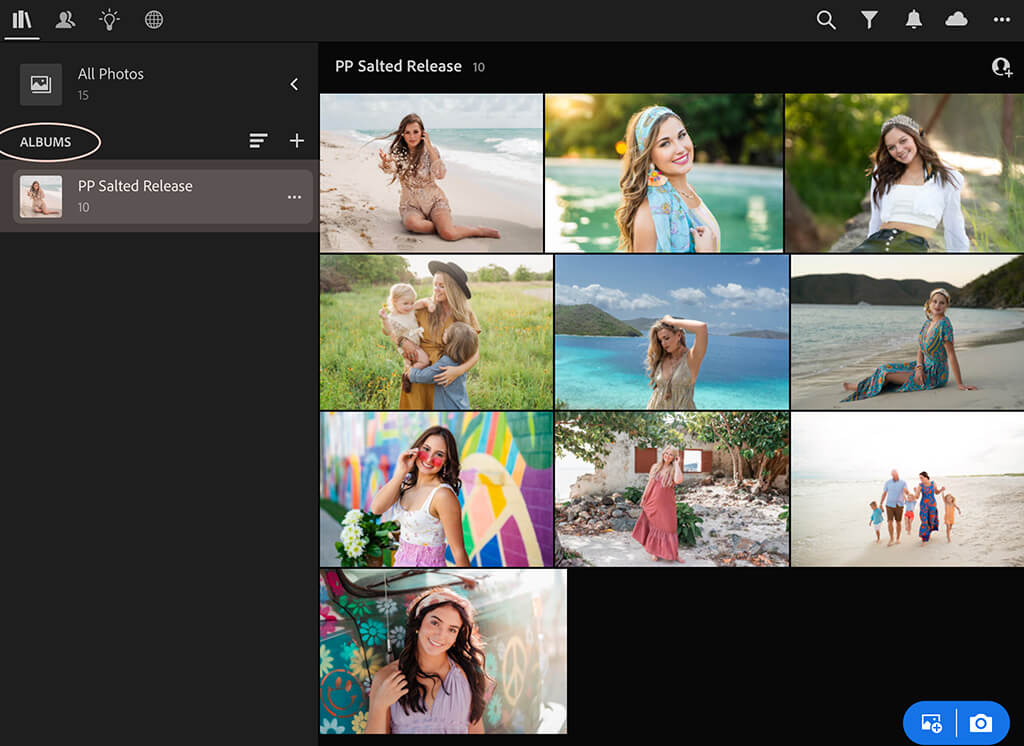View cloud sync status
This screenshot has width=1024, height=746.
[957, 19]
